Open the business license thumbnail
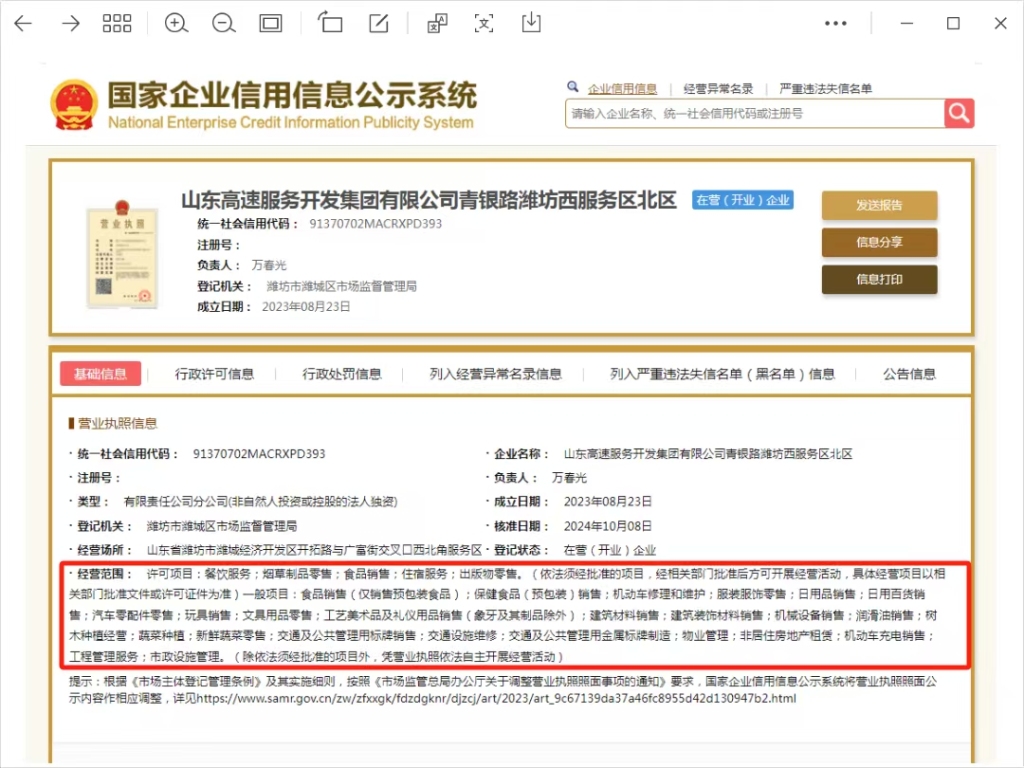This screenshot has height=768, width=1024. (x=122, y=254)
